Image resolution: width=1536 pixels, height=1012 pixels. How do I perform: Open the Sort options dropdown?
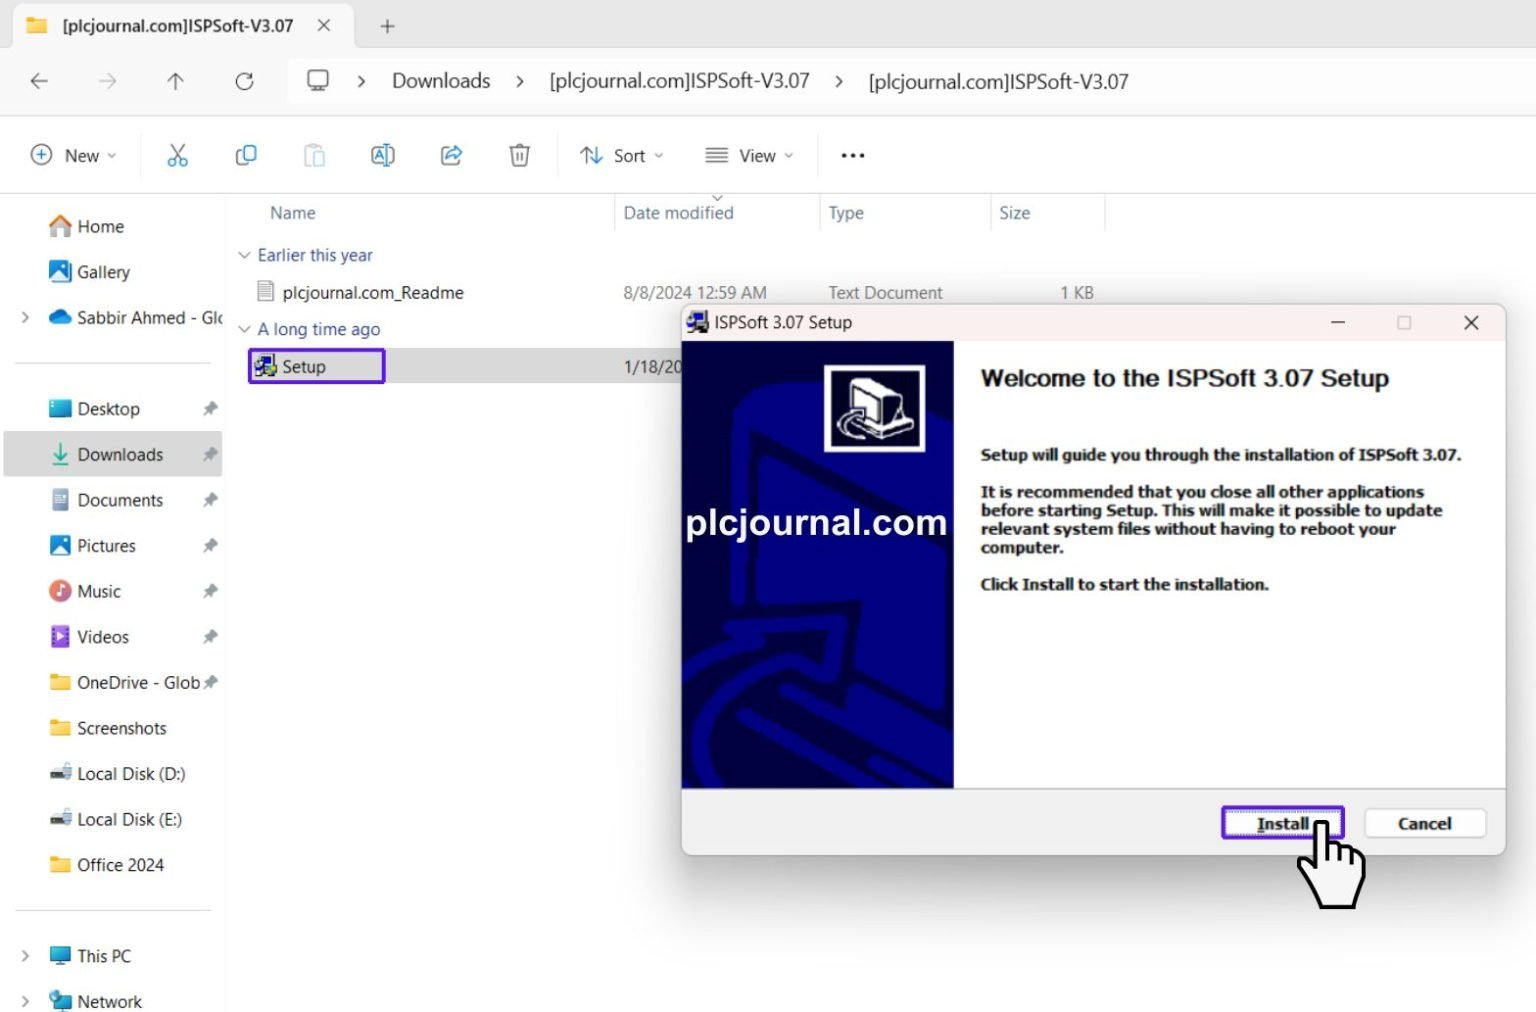click(620, 155)
